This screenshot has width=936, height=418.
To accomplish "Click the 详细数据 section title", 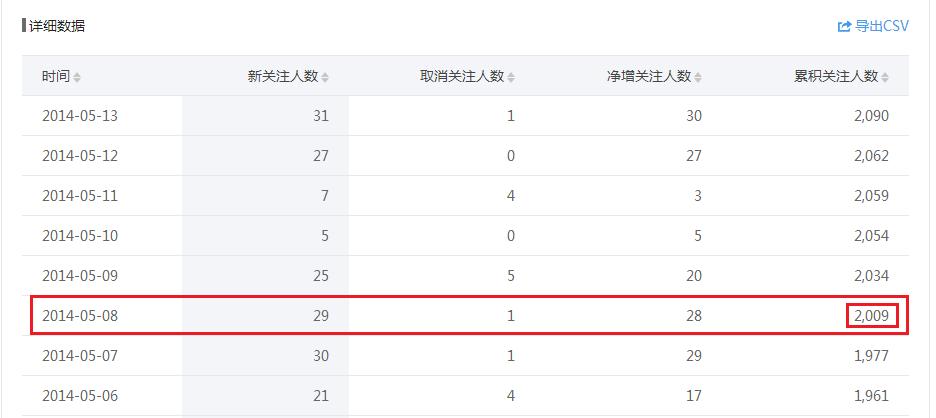I will (57, 26).
